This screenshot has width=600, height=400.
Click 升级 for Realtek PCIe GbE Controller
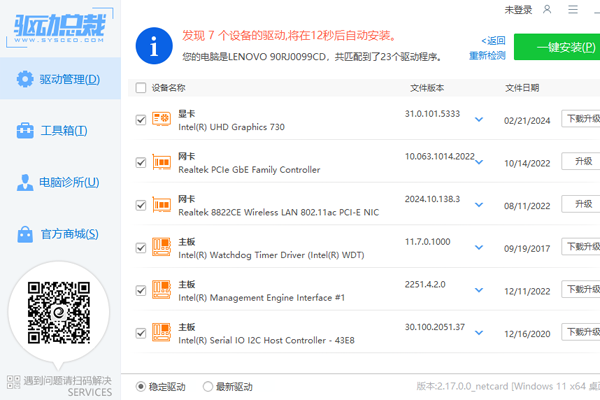[x=582, y=162]
